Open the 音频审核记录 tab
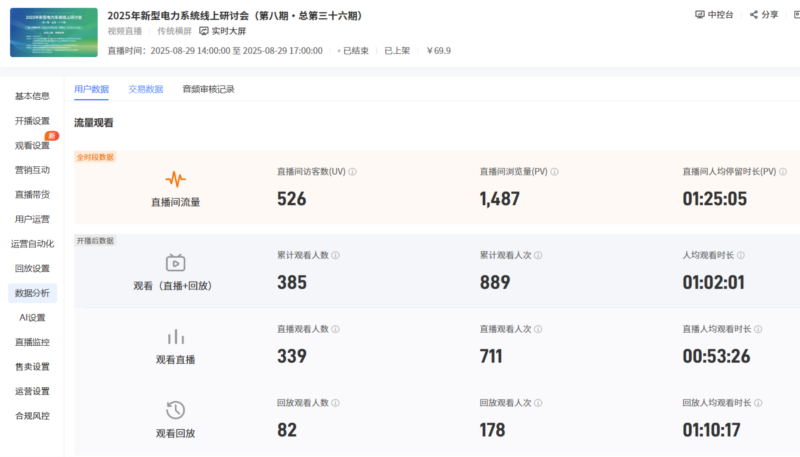 point(208,89)
